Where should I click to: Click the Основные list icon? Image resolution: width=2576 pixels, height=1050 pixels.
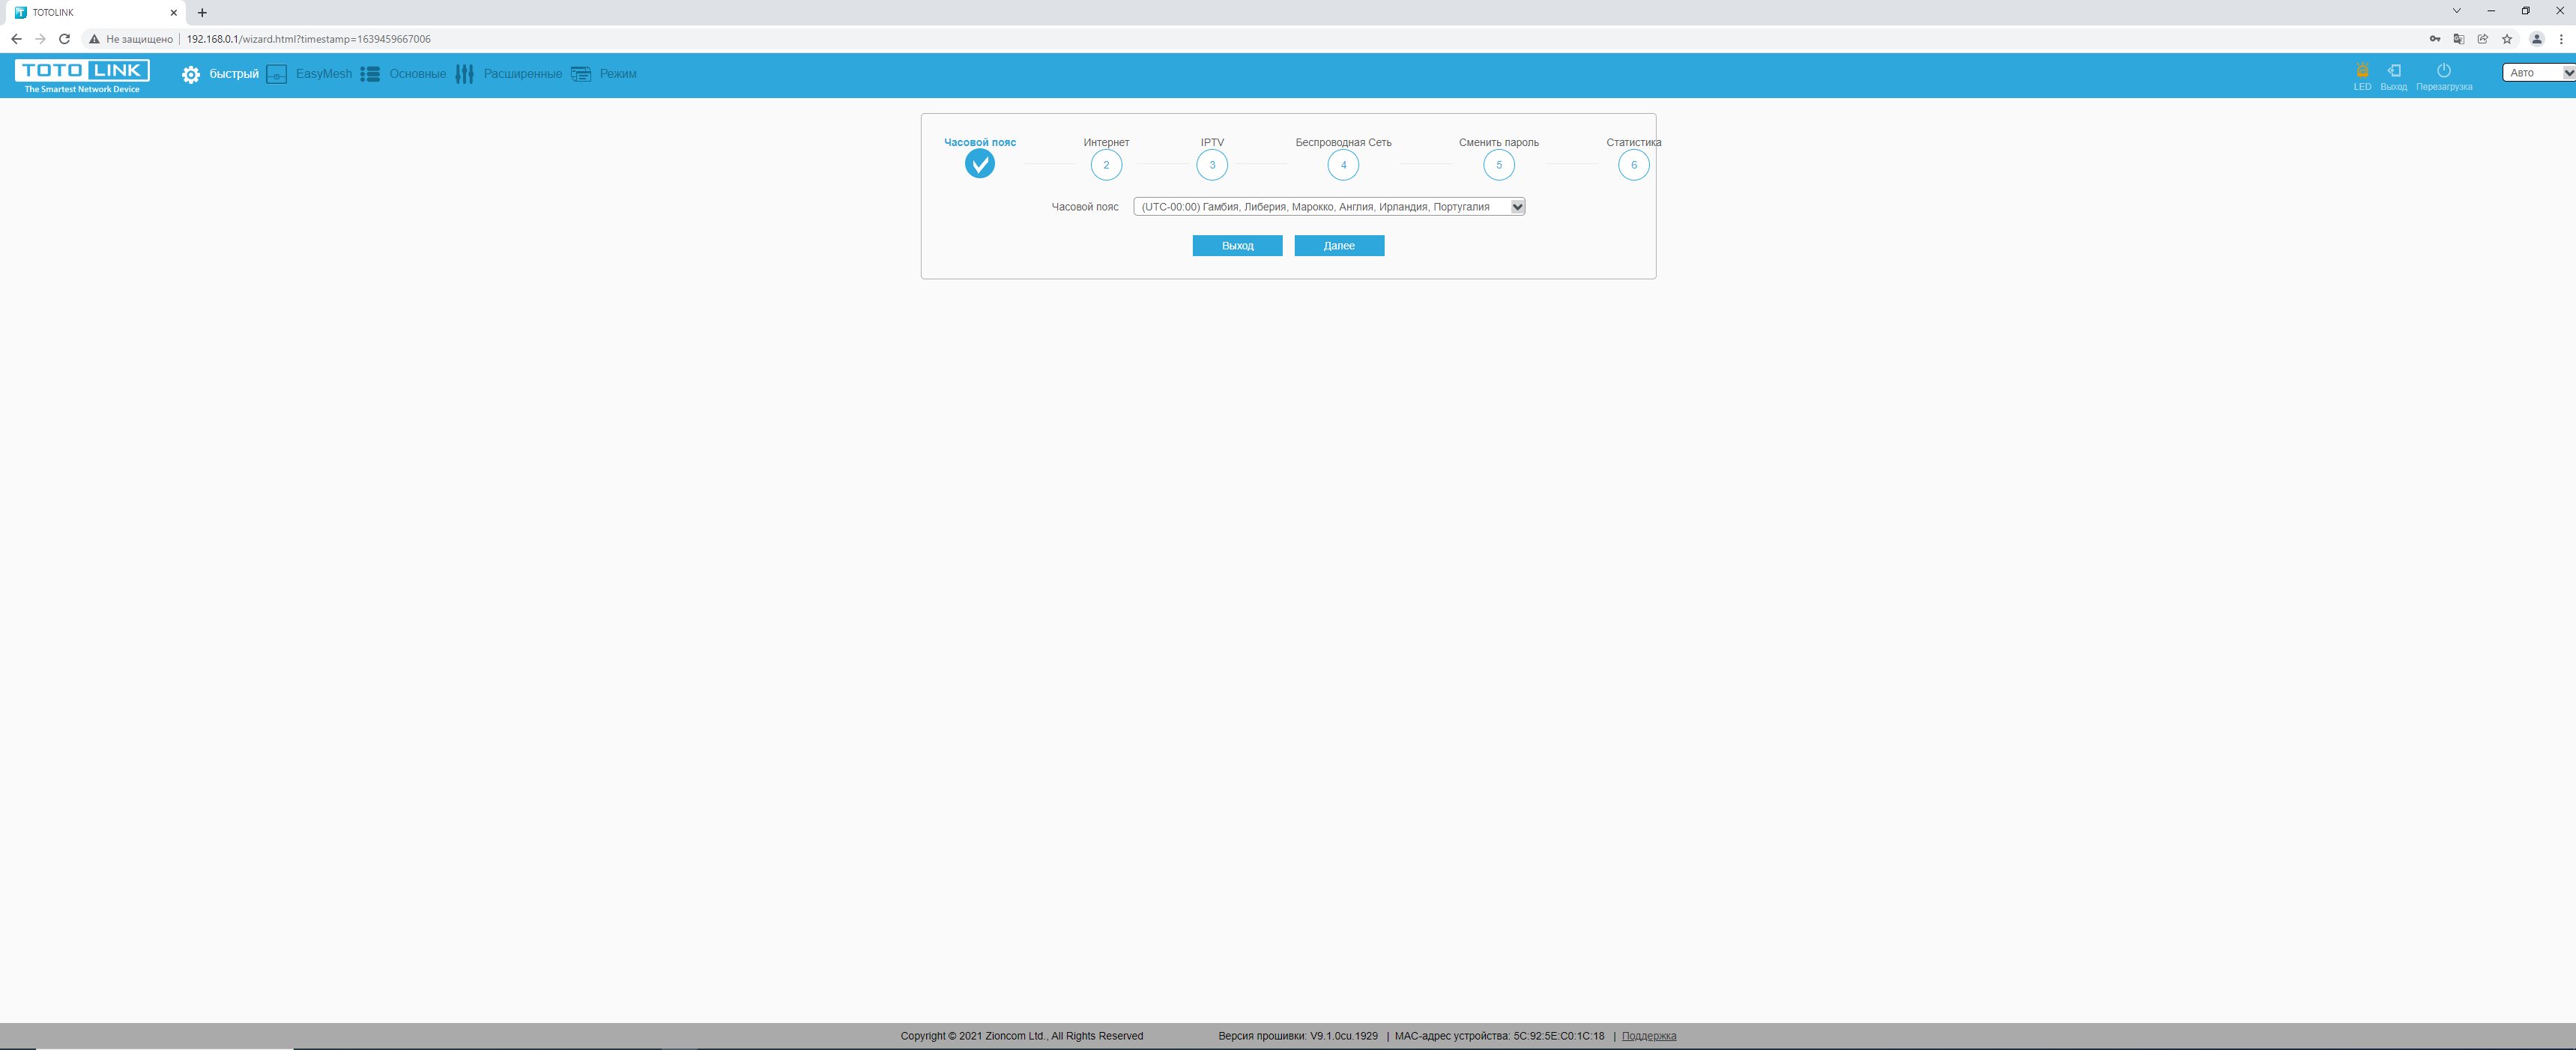click(x=370, y=75)
